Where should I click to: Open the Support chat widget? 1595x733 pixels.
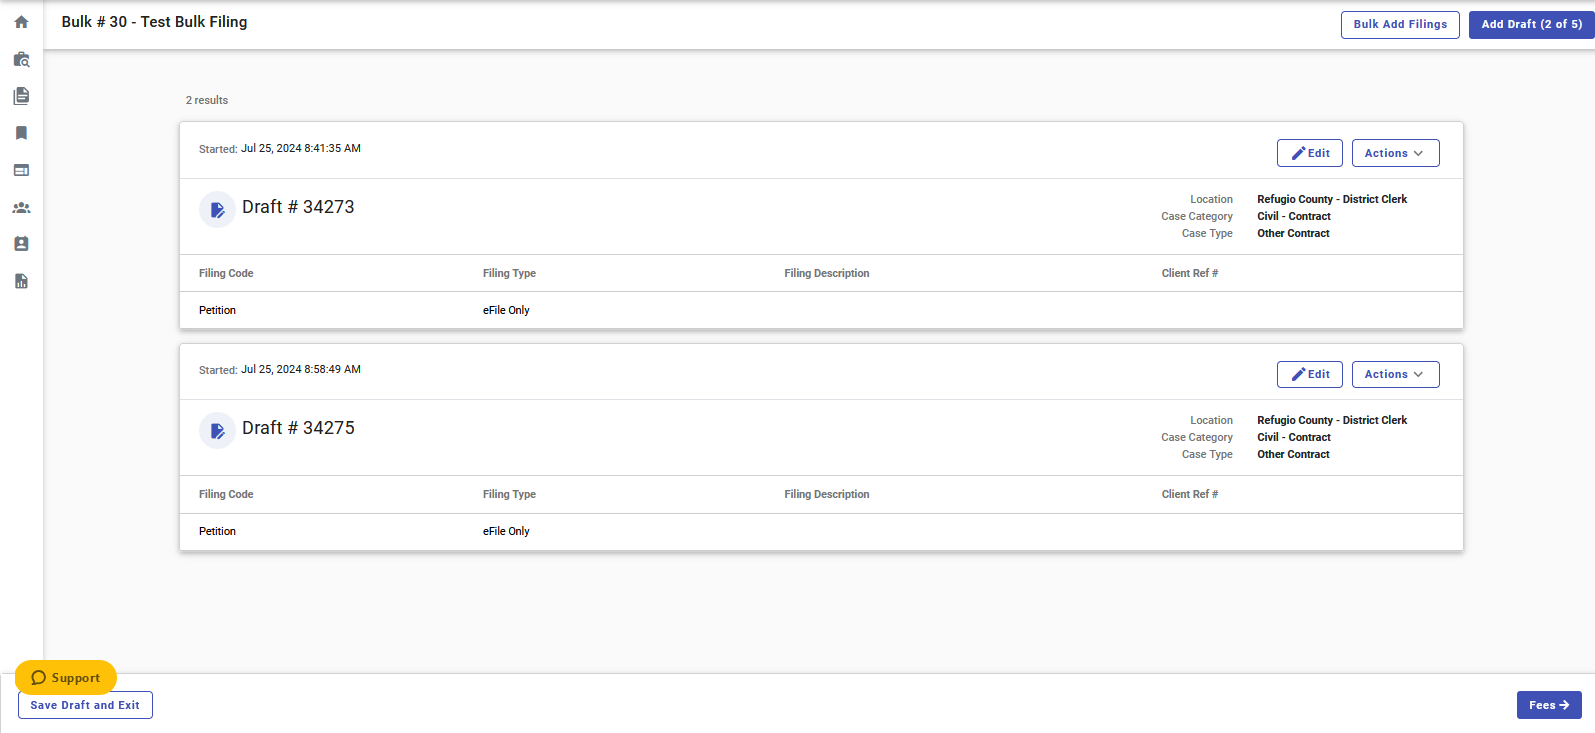click(x=66, y=677)
